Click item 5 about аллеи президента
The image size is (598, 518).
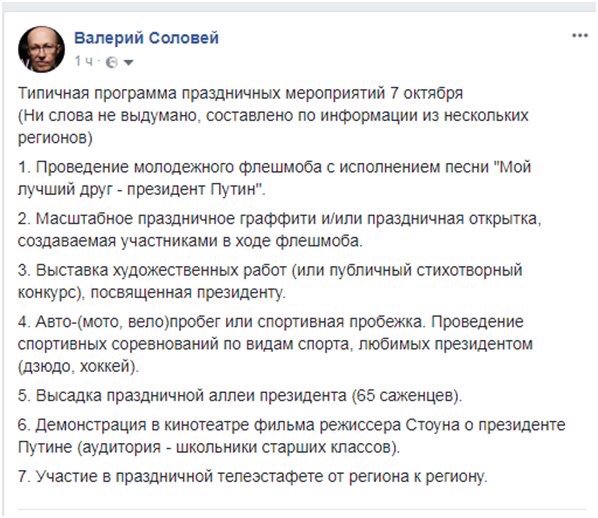click(240, 396)
